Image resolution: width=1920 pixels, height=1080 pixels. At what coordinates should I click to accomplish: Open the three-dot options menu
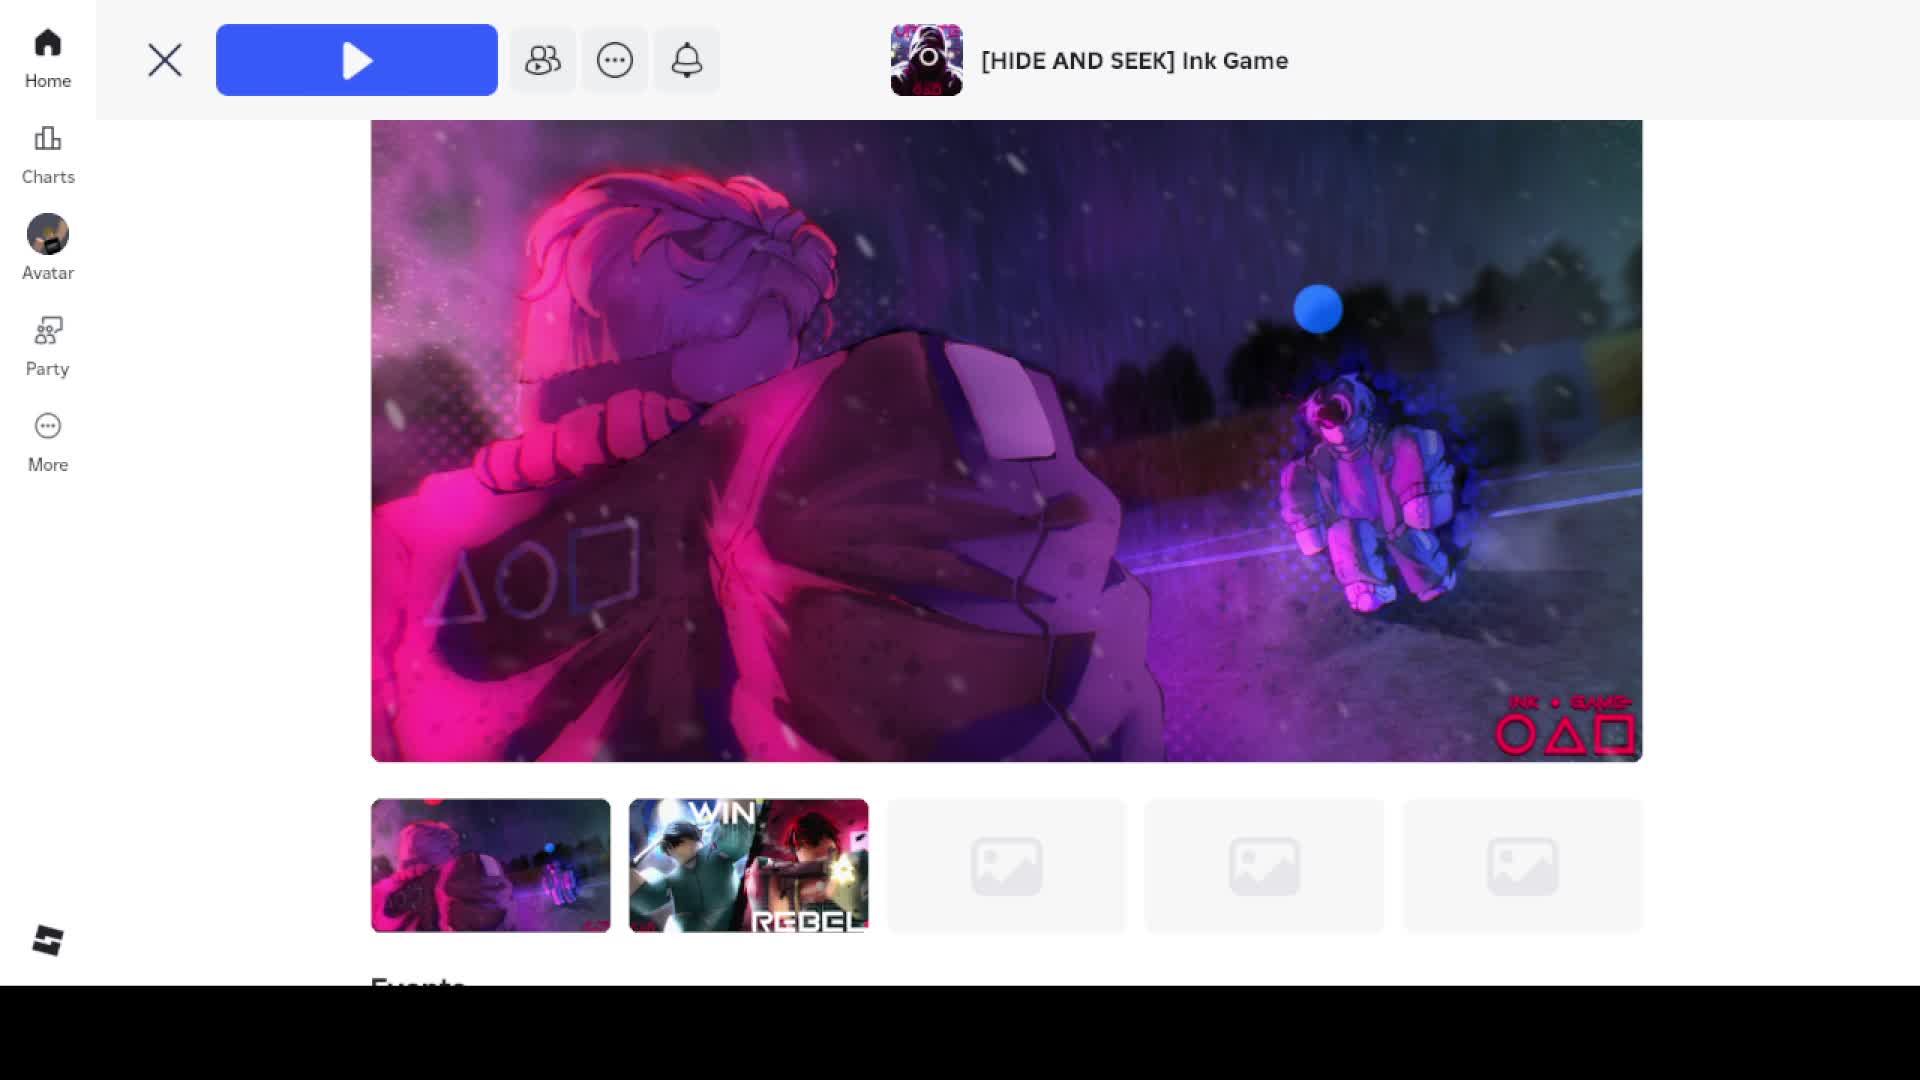click(615, 60)
